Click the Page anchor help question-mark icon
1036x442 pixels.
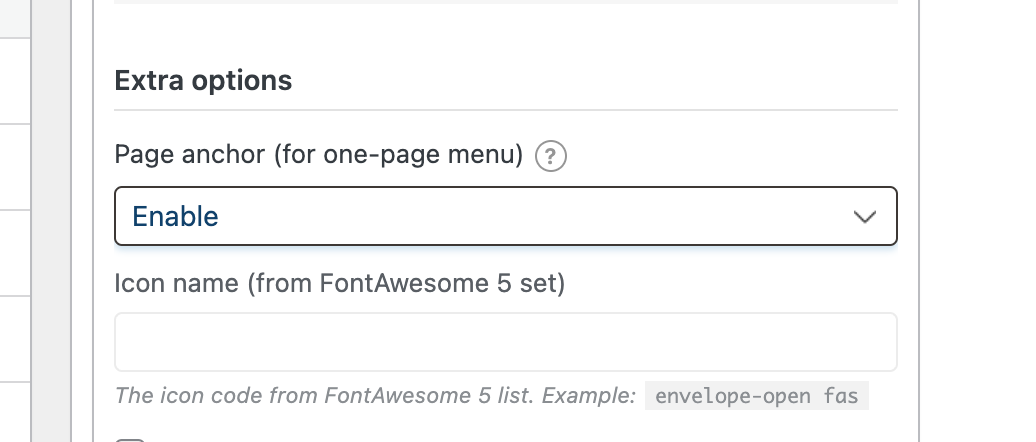point(551,157)
